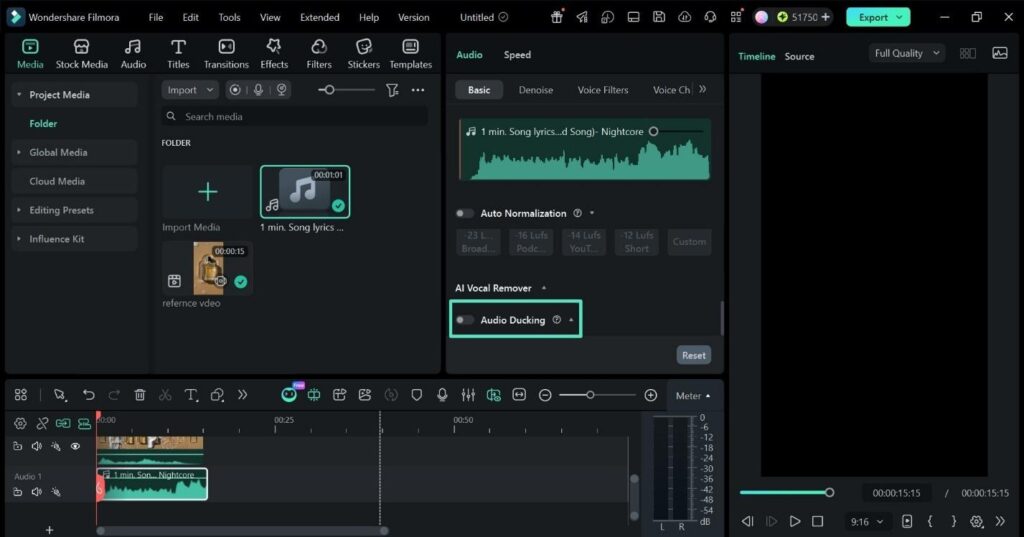Open the Titles panel
Viewport: 1024px width, 537px height.
178,54
